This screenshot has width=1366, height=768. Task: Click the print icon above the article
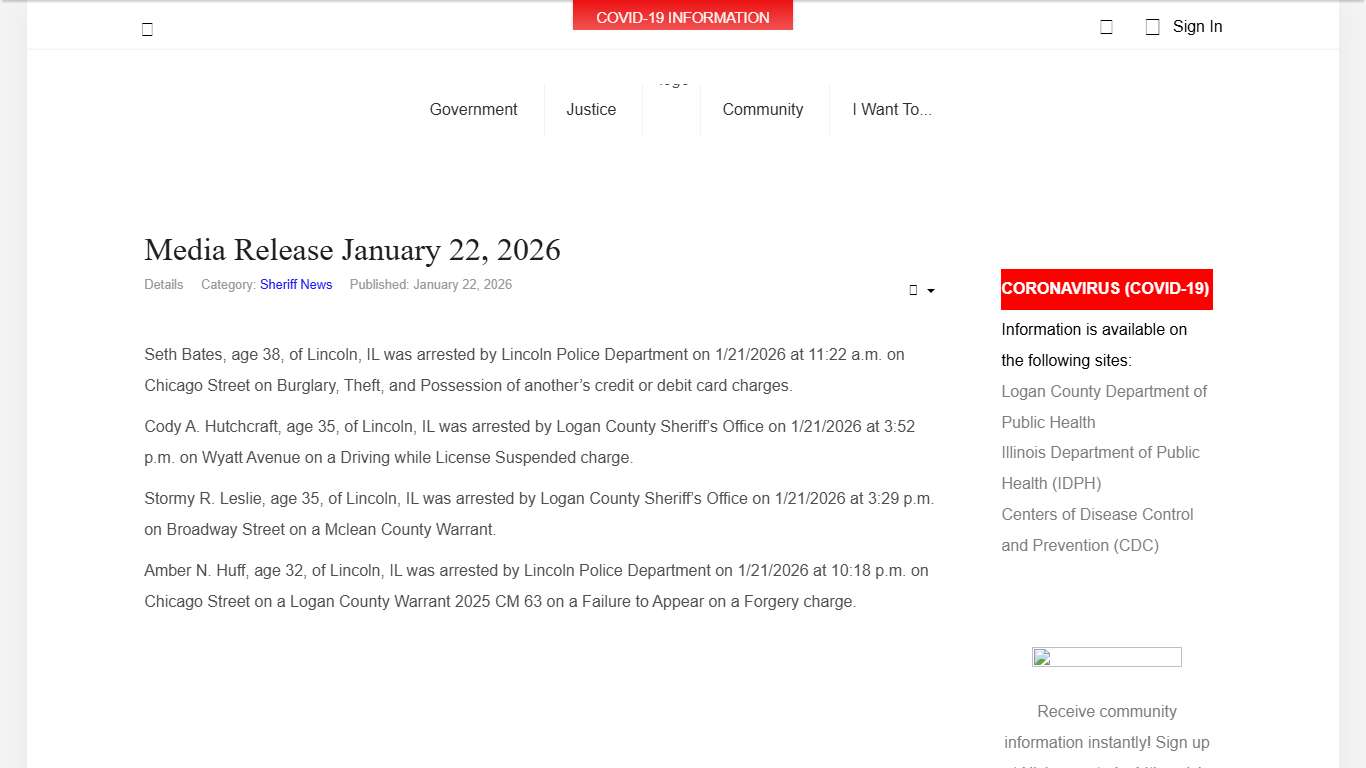[913, 290]
